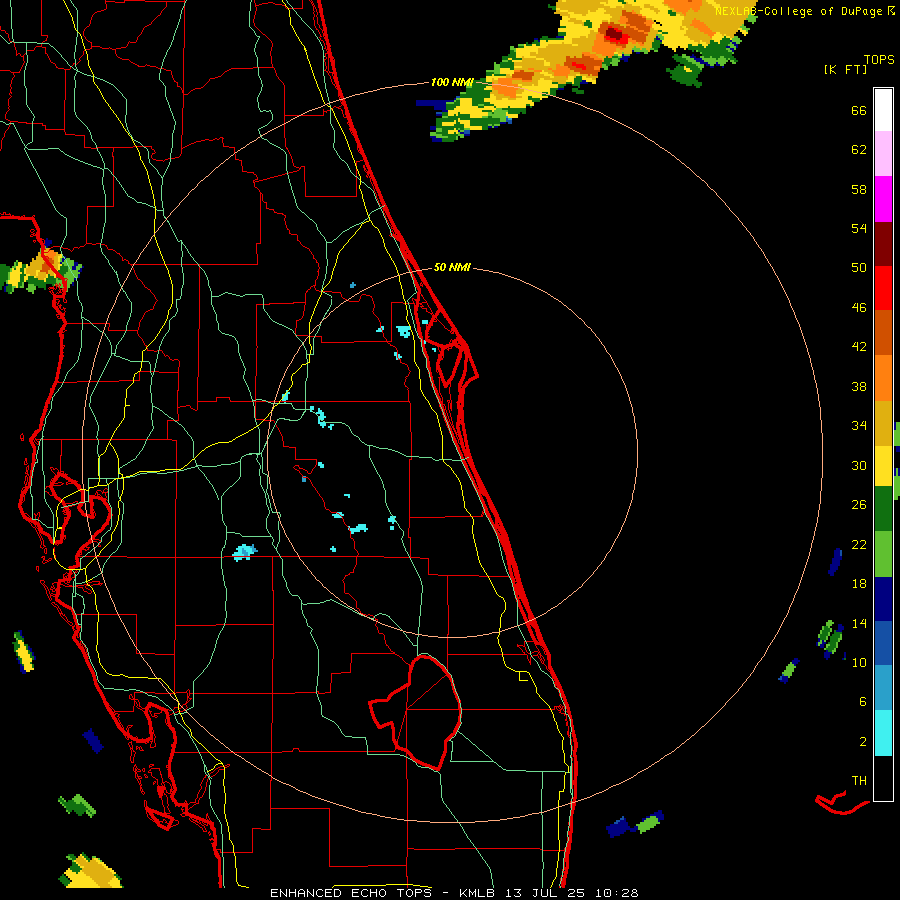900x900 pixels.
Task: Click the dark red storm core offshore
Action: [615, 34]
